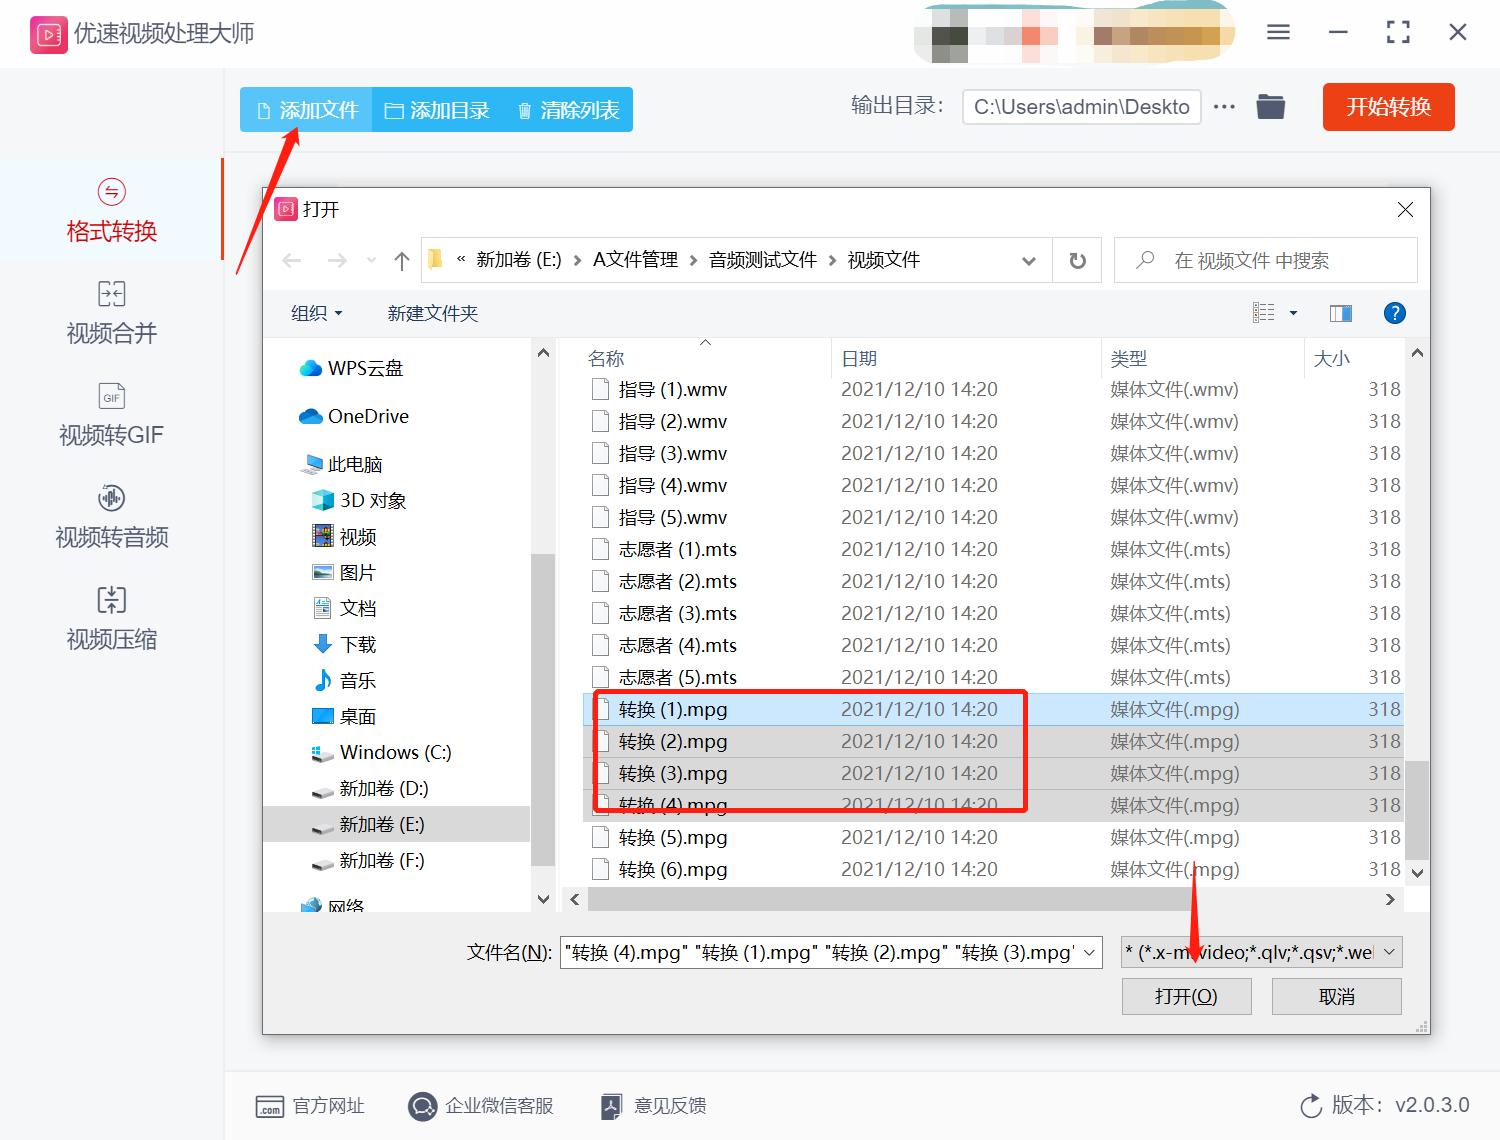This screenshot has height=1140, width=1500.
Task: Click the refresh icon beside the address bar
Action: [x=1076, y=260]
